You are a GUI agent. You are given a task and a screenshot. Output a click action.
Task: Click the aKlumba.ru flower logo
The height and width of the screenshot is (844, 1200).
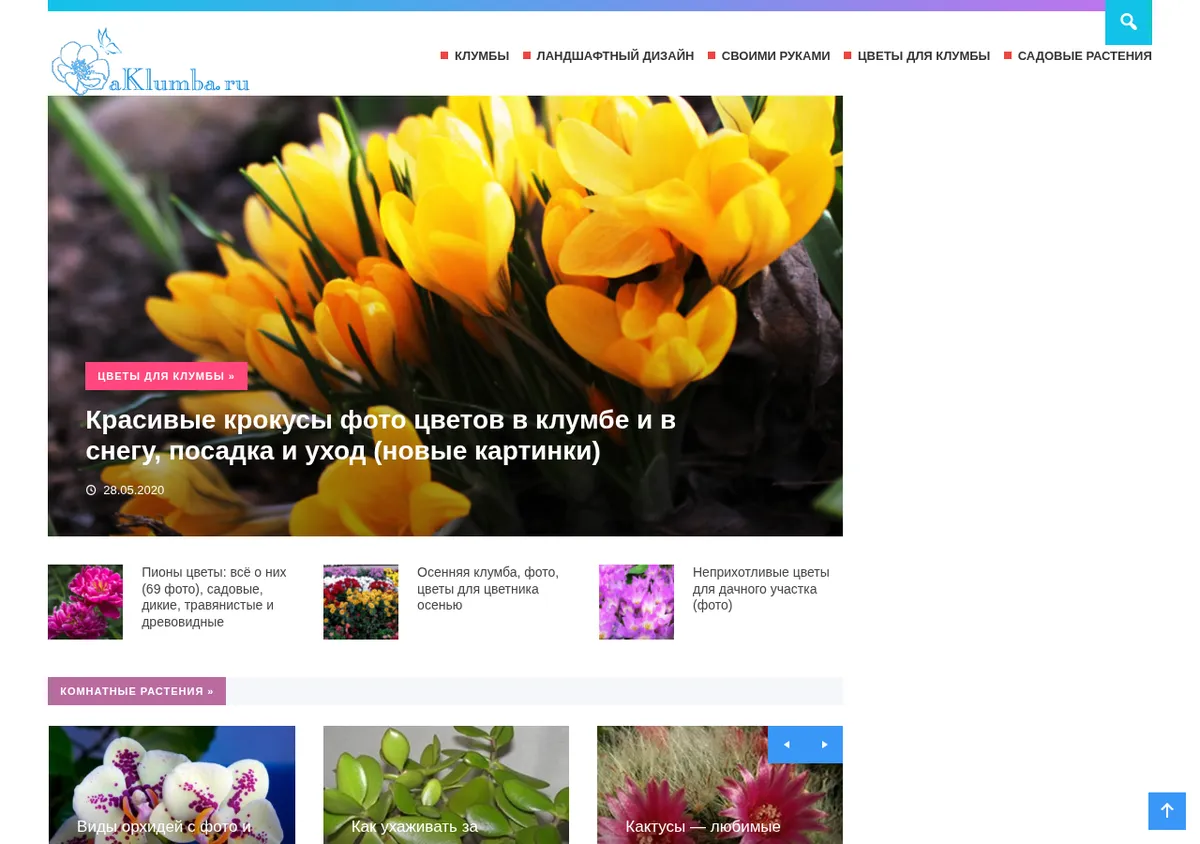(x=150, y=62)
